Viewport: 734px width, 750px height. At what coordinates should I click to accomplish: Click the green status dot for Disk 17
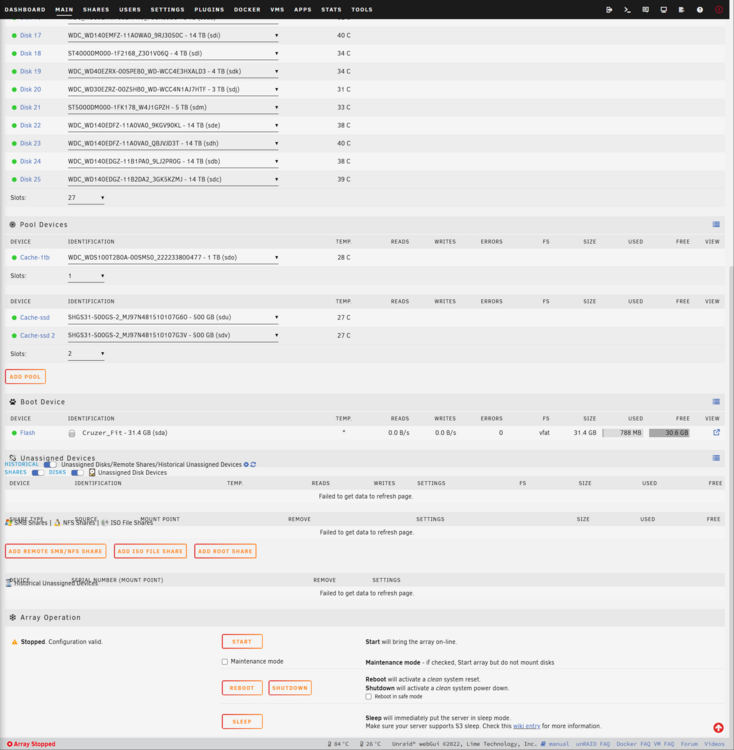[x=14, y=35]
